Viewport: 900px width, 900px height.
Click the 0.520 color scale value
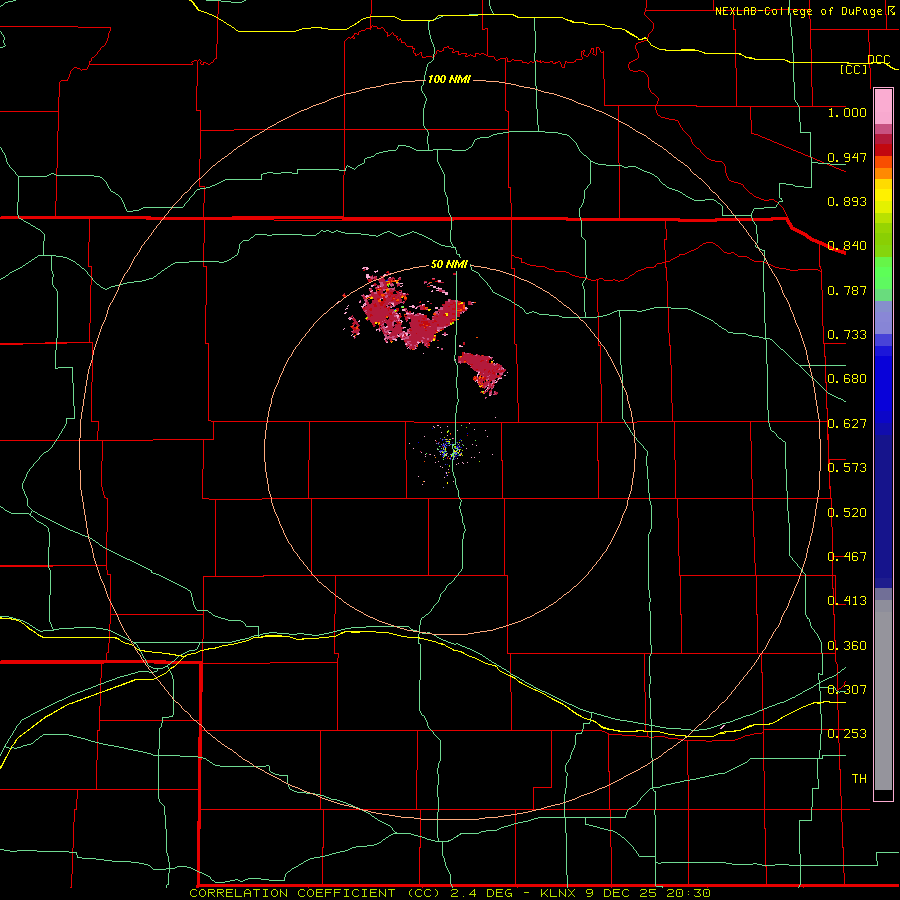point(847,513)
